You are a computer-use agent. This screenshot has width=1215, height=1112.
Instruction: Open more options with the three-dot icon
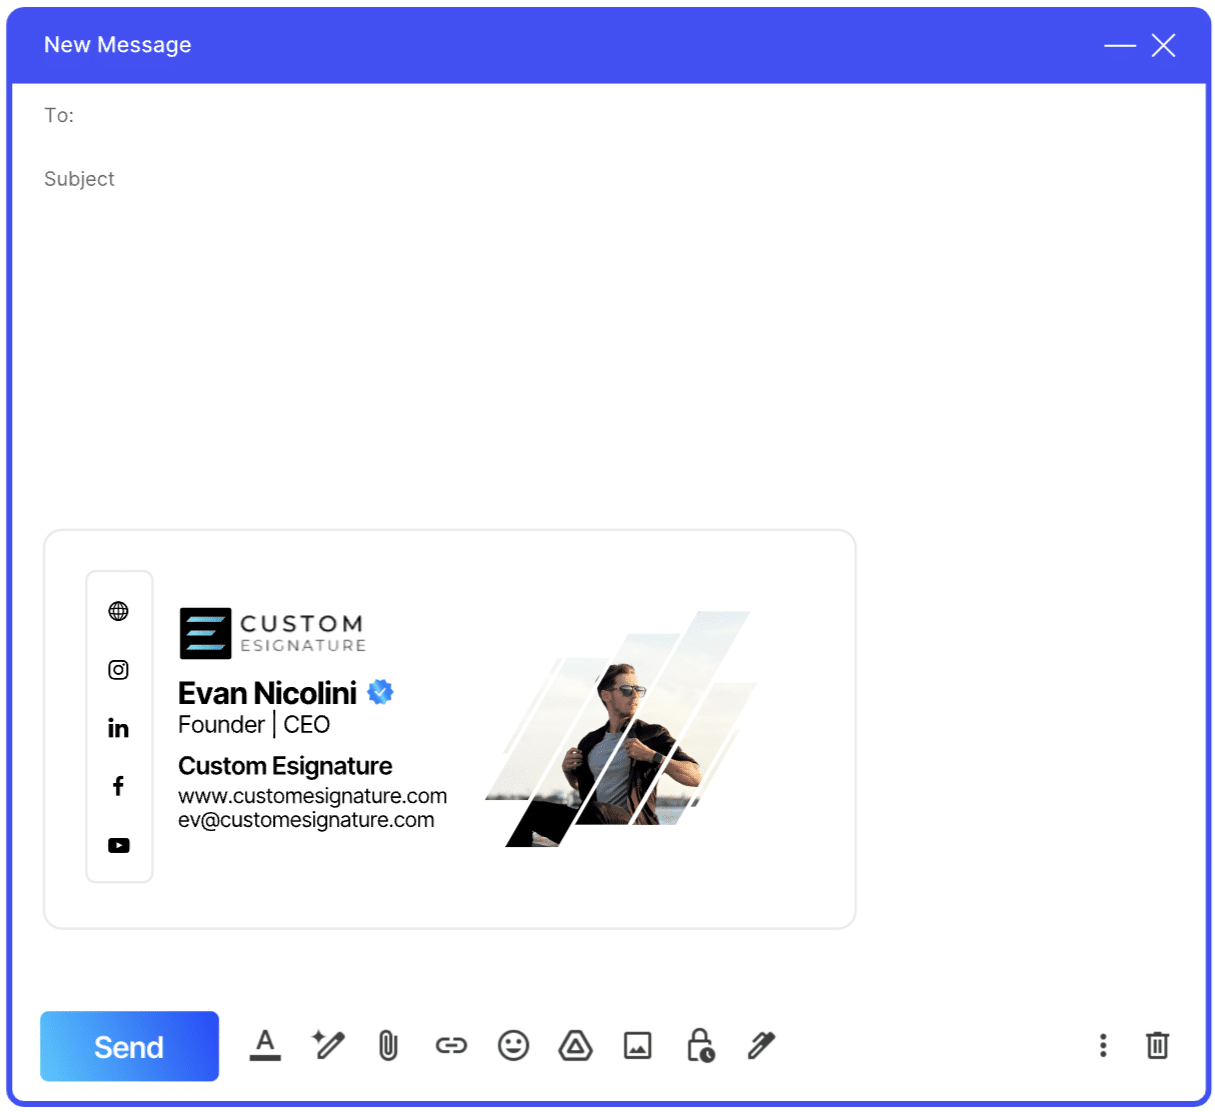tap(1102, 1046)
